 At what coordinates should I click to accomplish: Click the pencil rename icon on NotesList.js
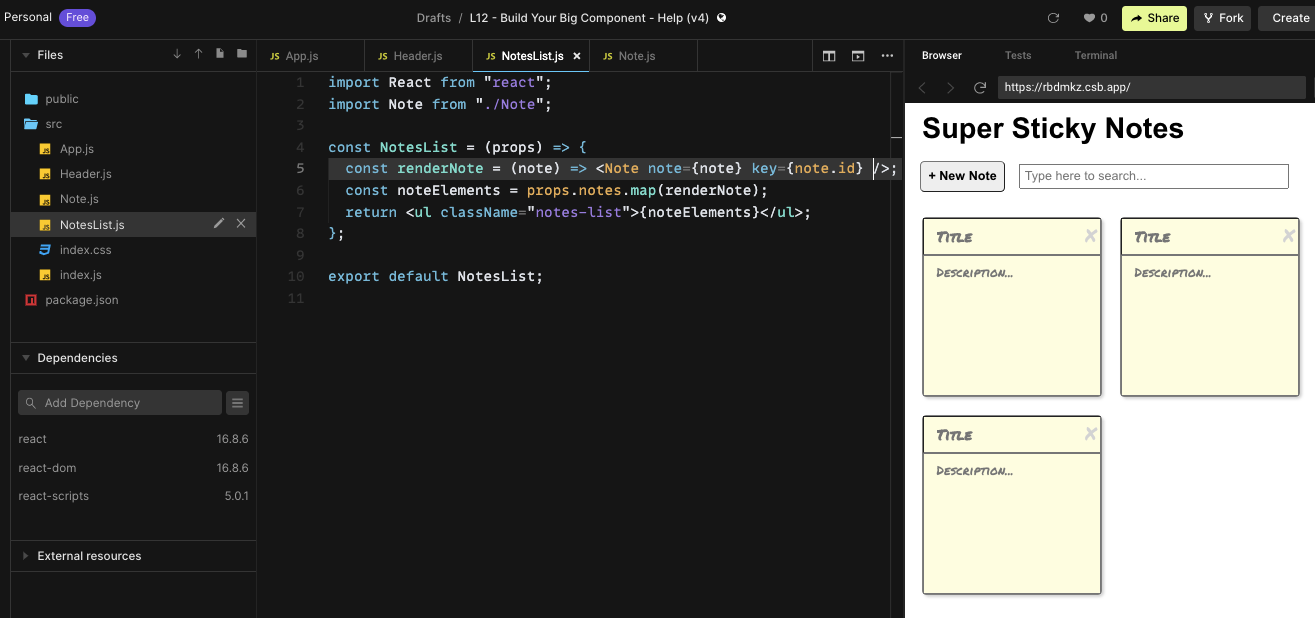219,224
